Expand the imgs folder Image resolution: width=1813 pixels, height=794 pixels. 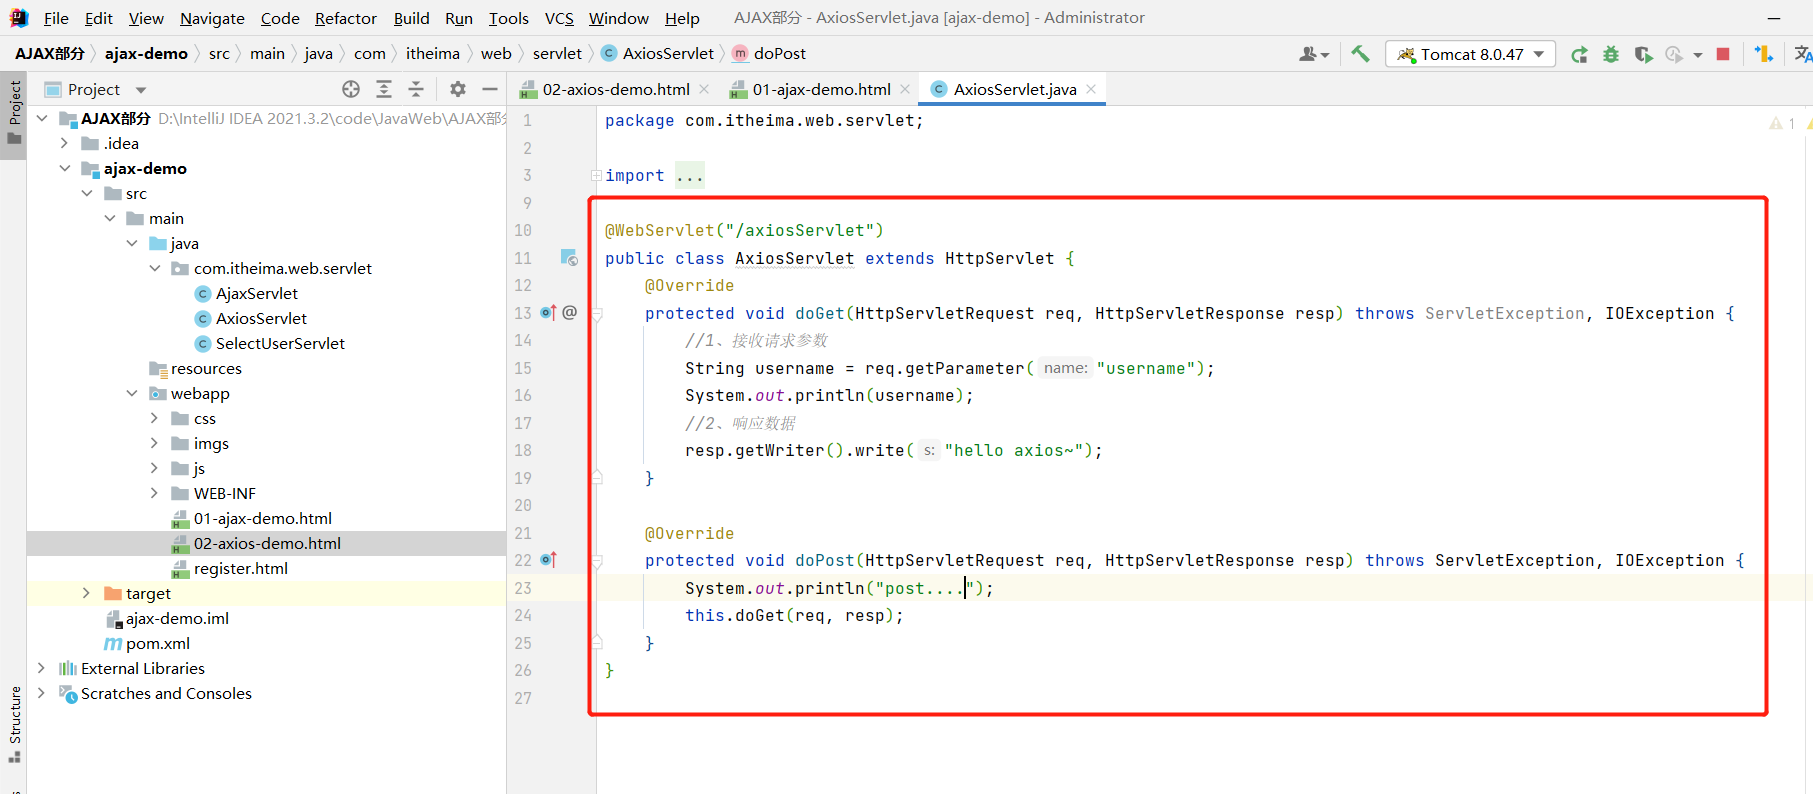(x=154, y=443)
